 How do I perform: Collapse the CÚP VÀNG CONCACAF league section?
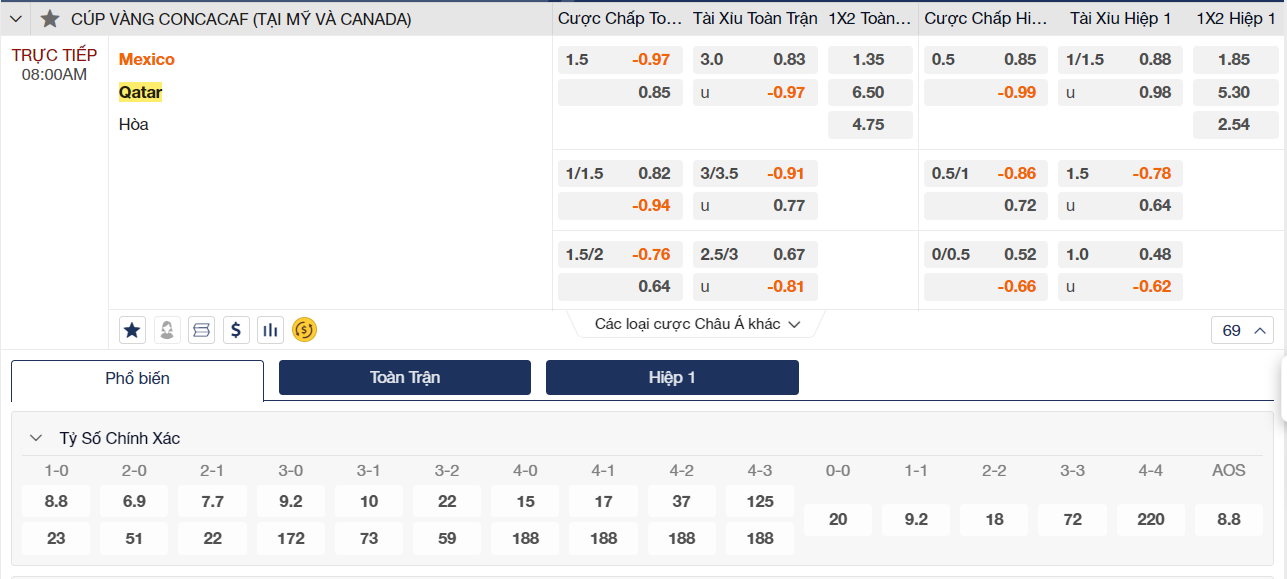16,19
